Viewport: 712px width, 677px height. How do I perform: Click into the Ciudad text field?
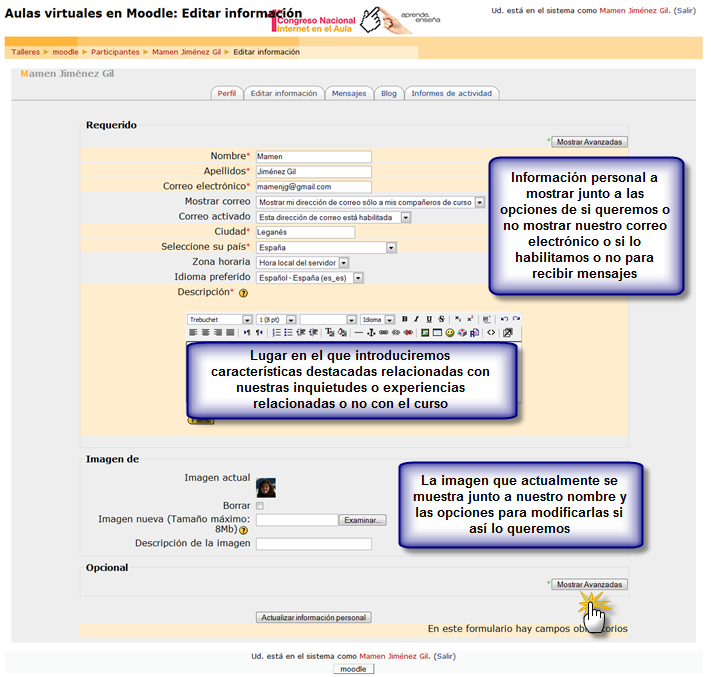305,232
